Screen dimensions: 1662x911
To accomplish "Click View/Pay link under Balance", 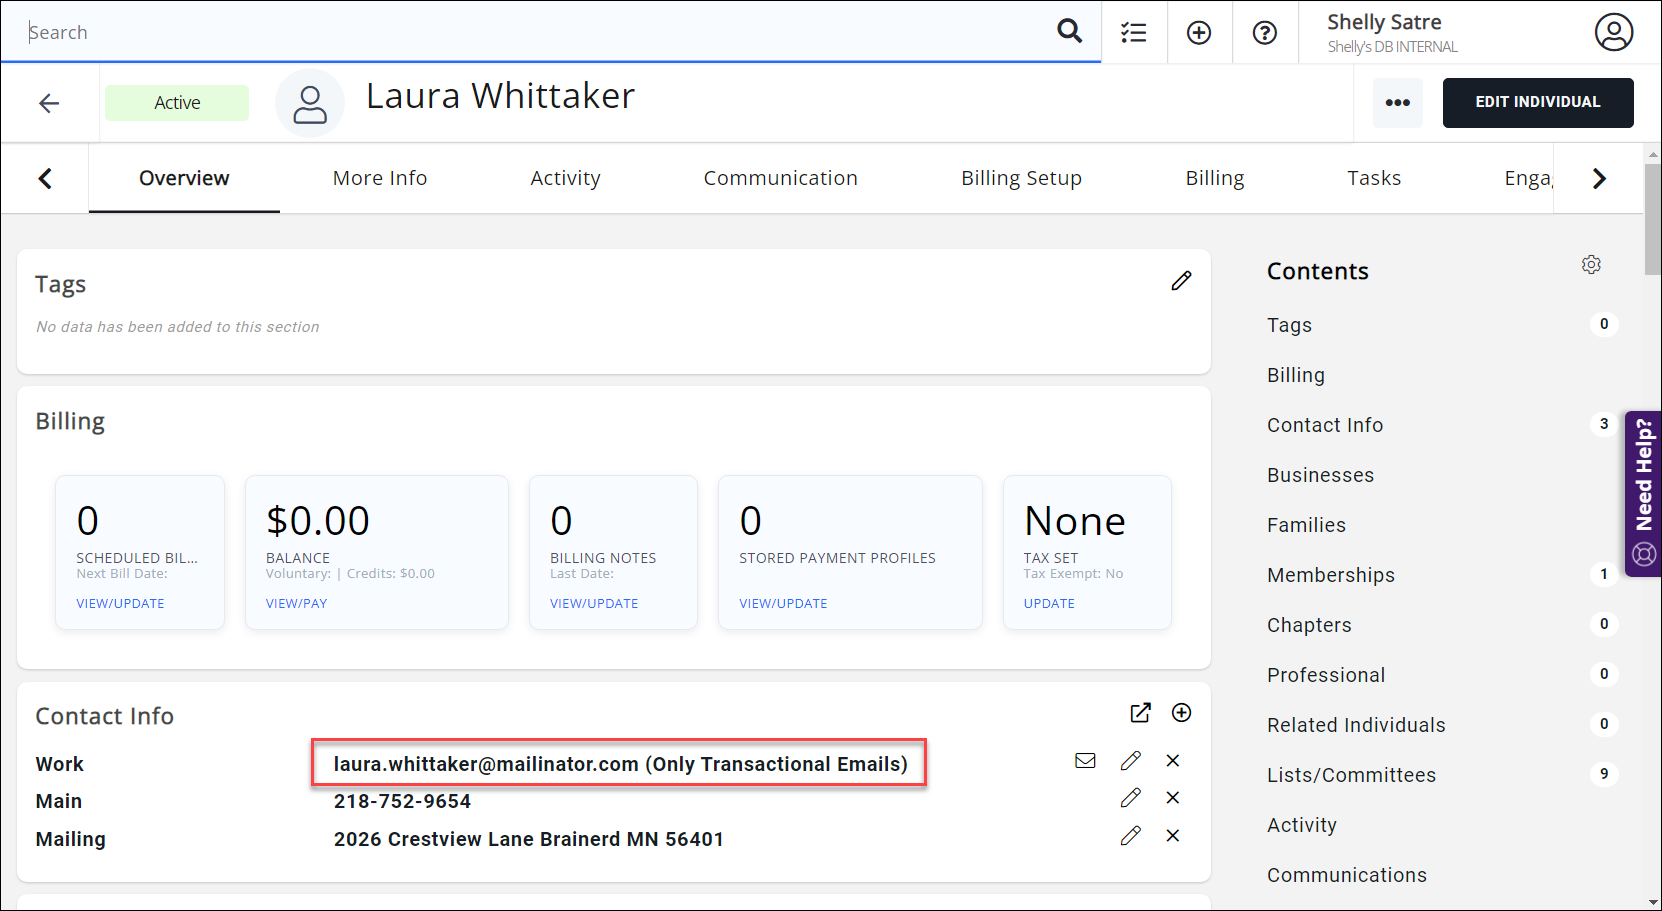I will (x=296, y=604).
